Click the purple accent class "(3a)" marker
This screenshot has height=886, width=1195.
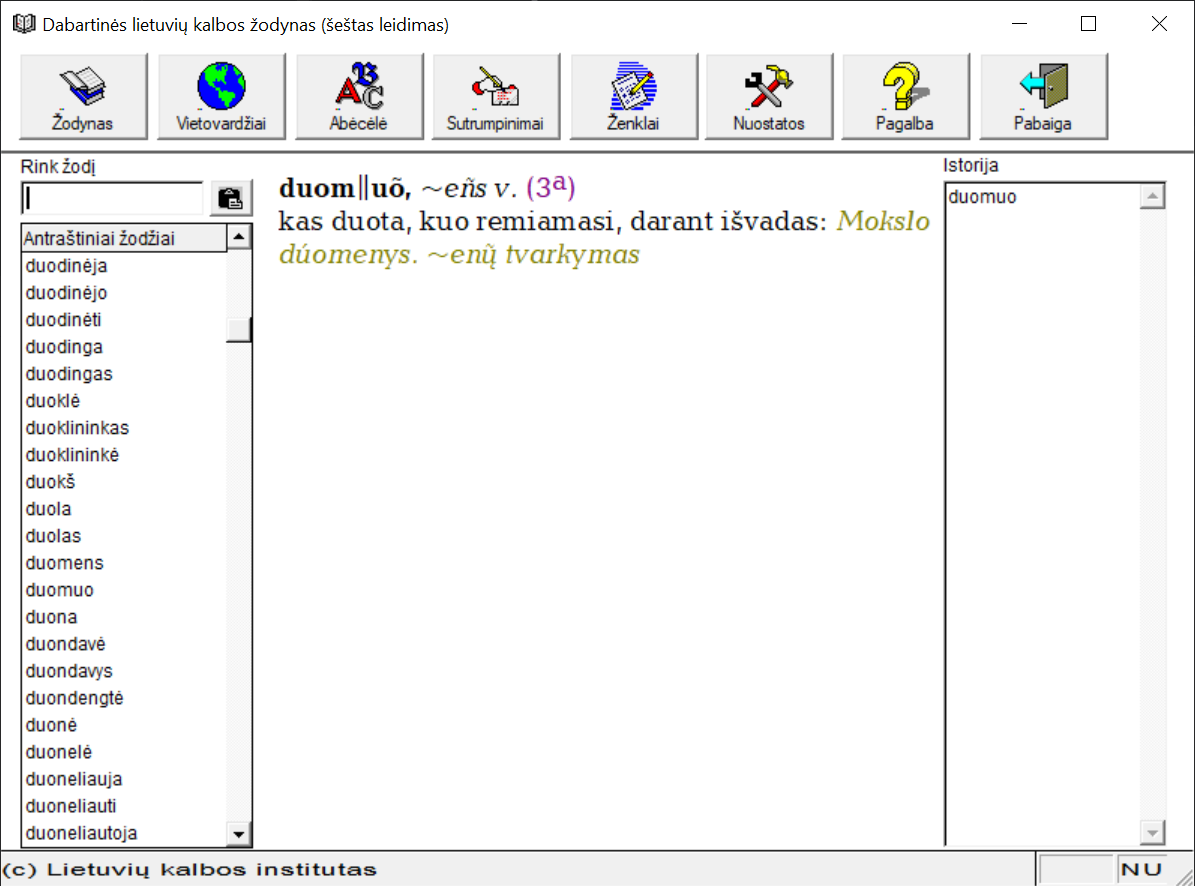coord(550,187)
